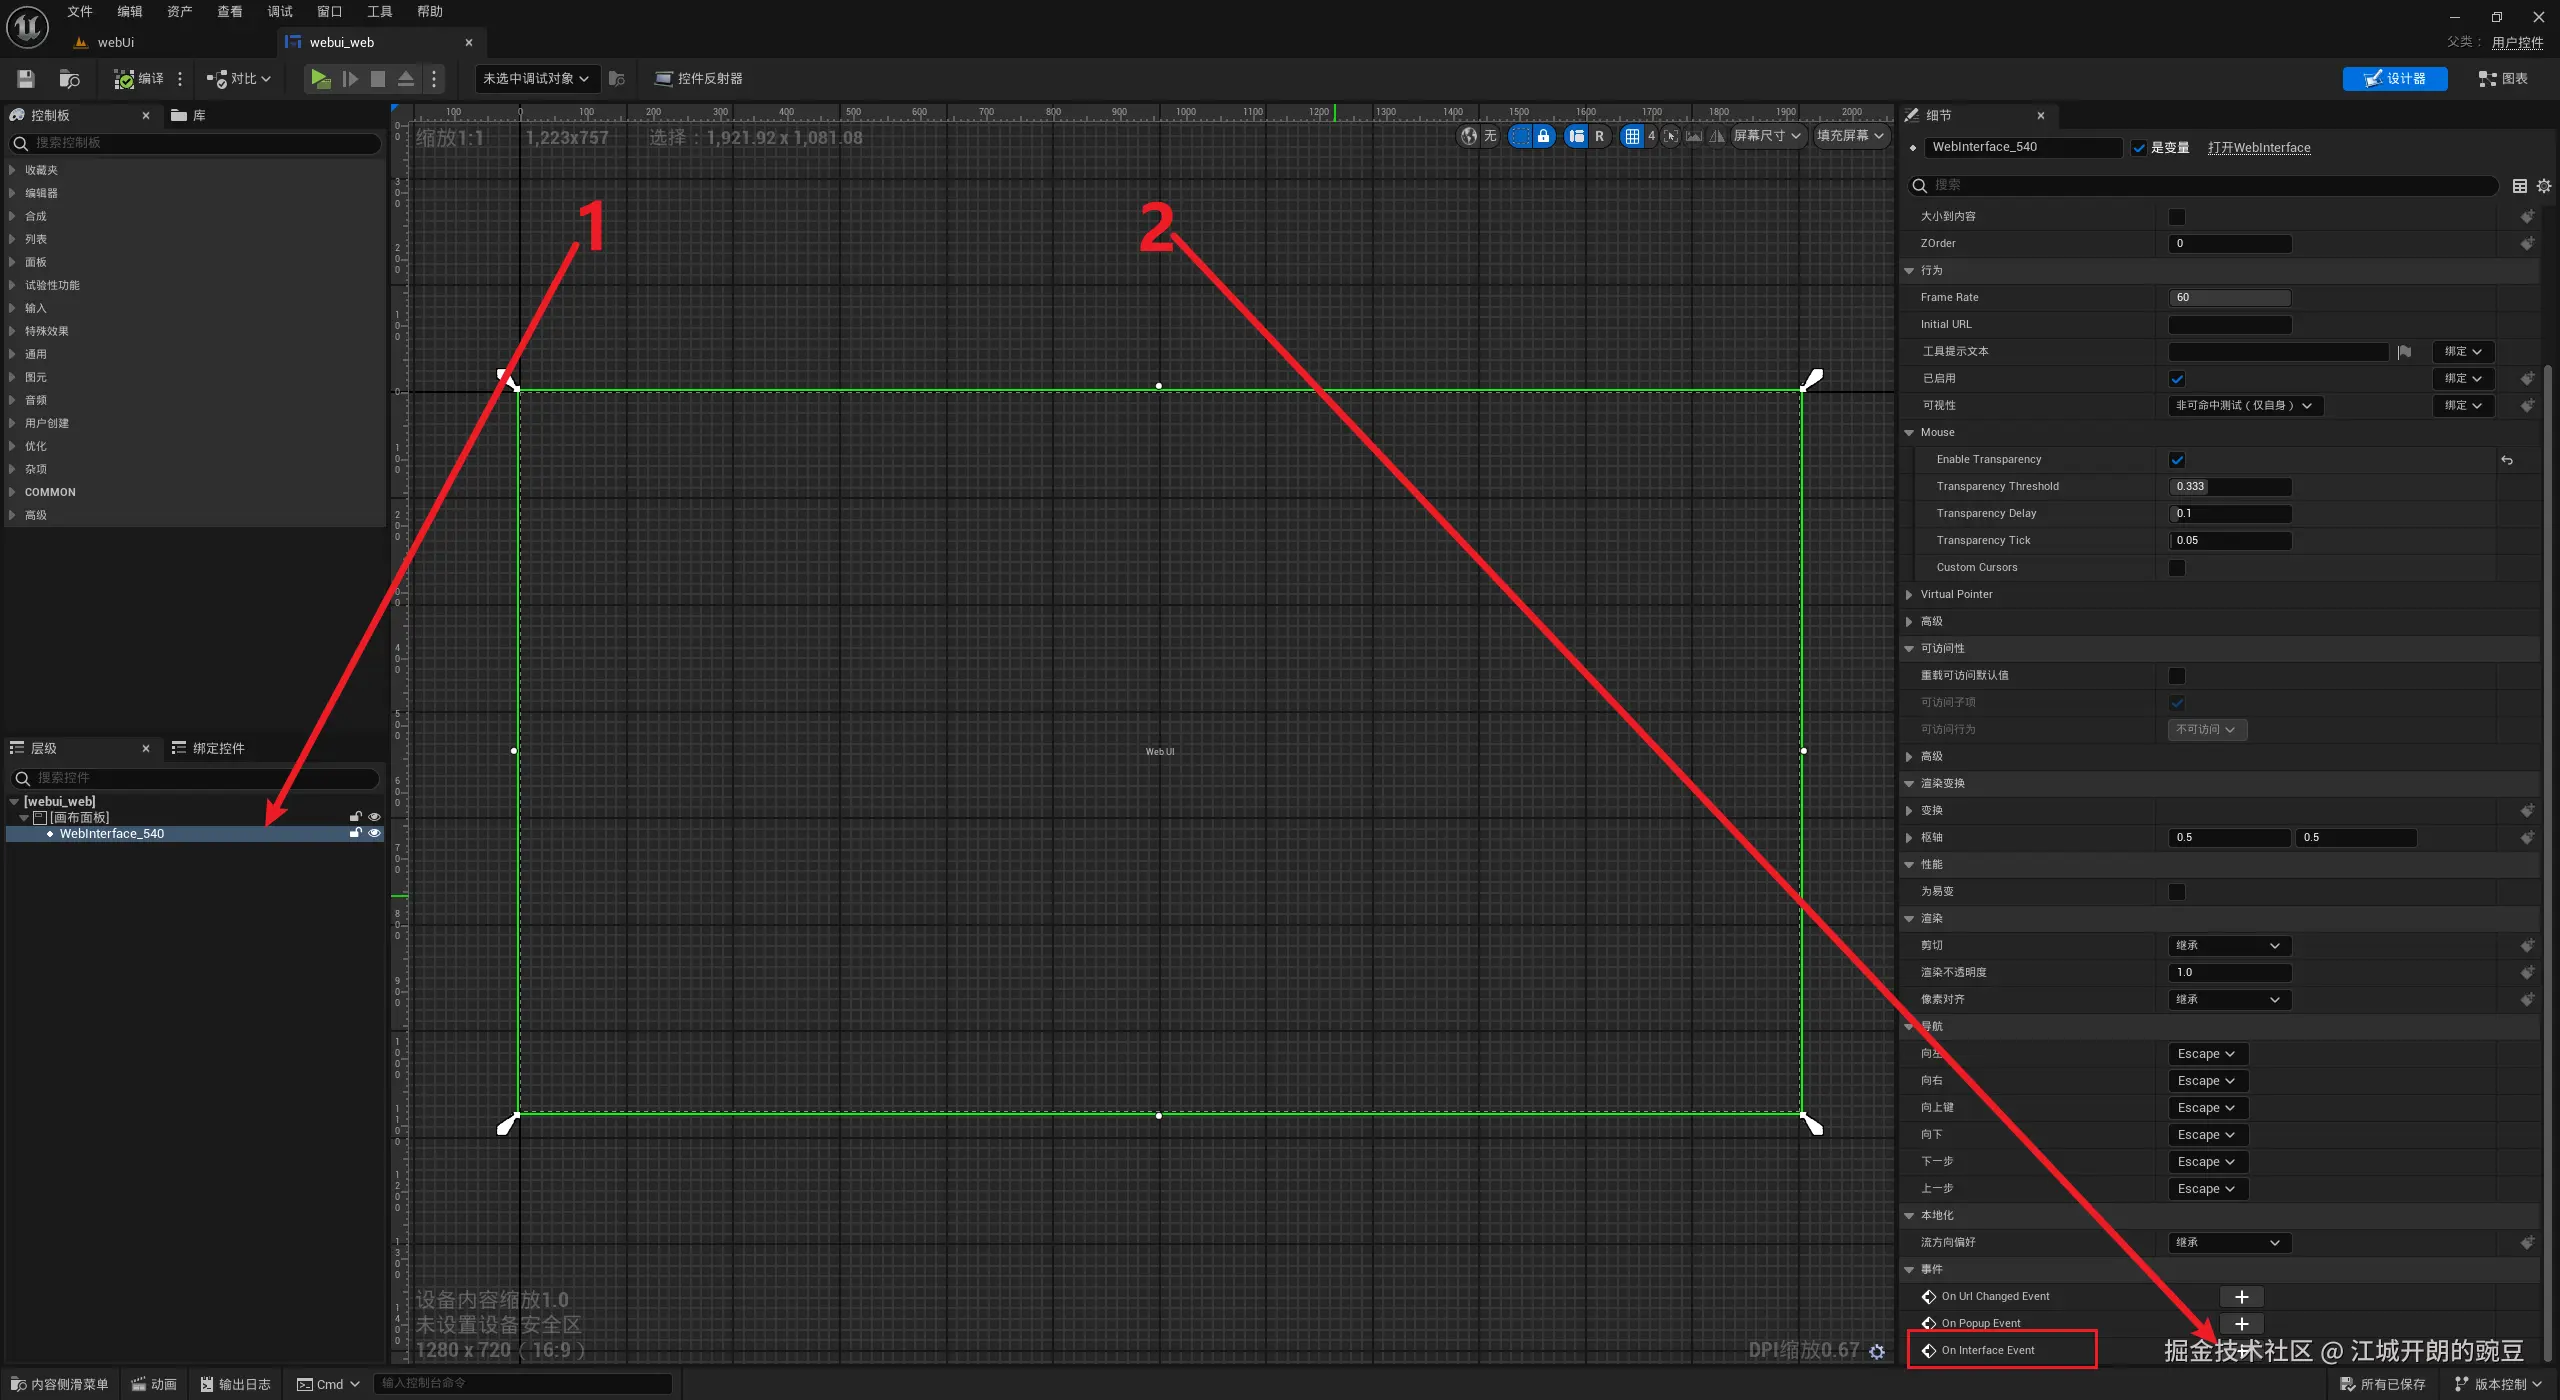Switch to the webUi tab
This screenshot has width=2560, height=1400.
115,42
